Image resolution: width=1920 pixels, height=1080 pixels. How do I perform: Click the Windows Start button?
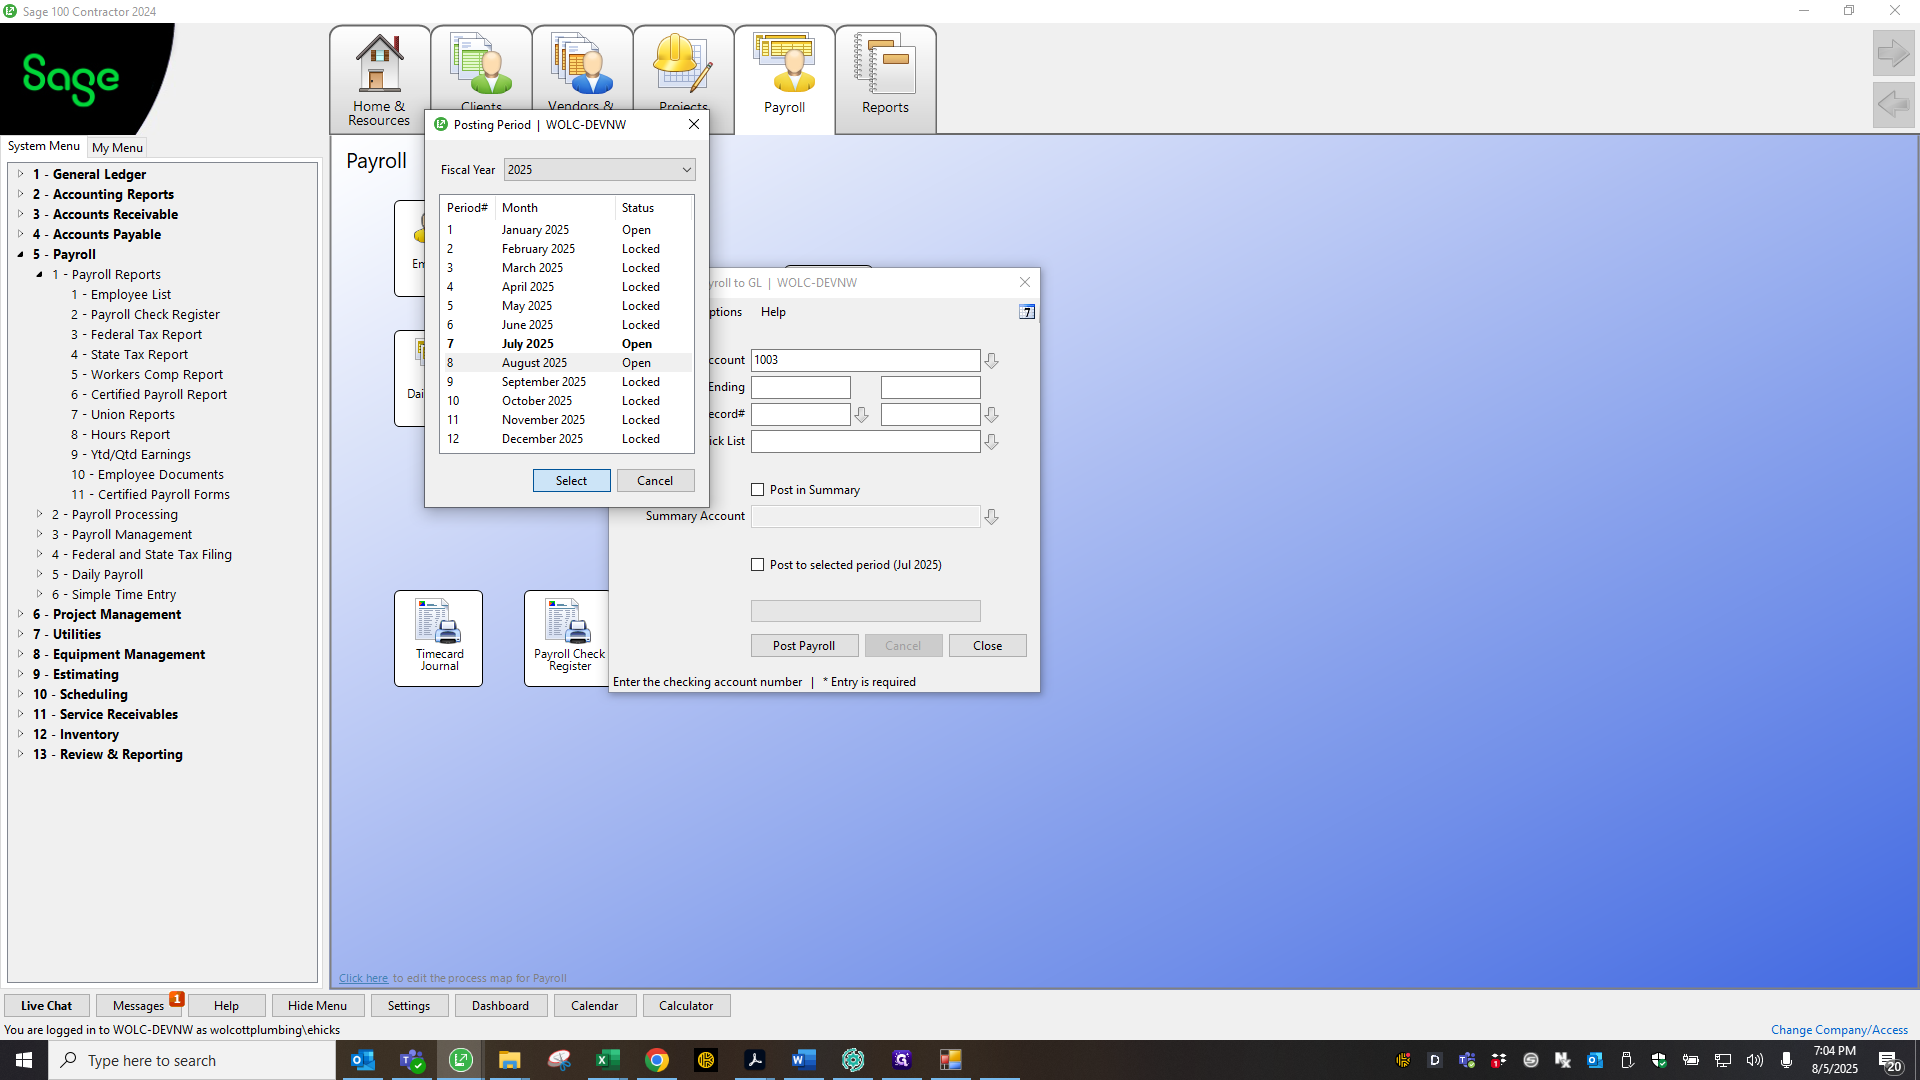pyautogui.click(x=24, y=1060)
